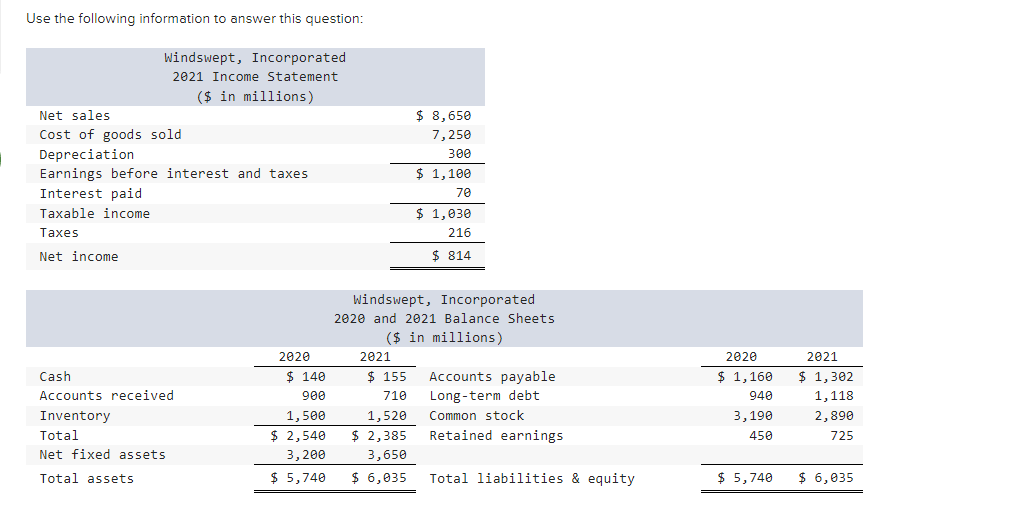Click the depreciation value 300
1009x509 pixels.
point(459,154)
